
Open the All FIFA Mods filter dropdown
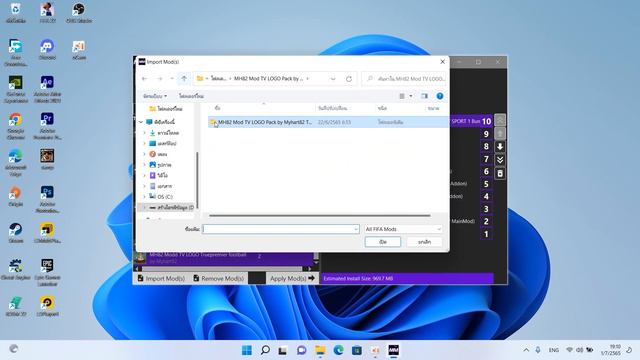403,229
